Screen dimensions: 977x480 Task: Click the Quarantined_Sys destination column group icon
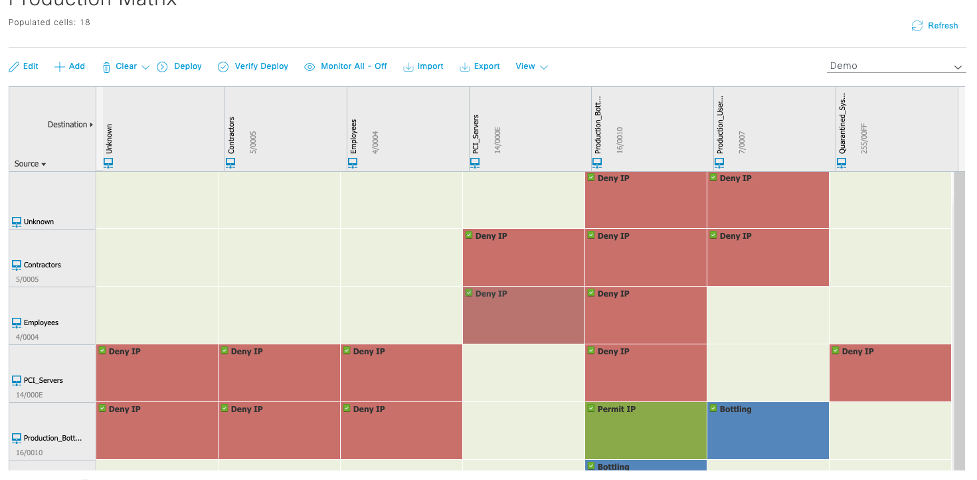(x=841, y=163)
